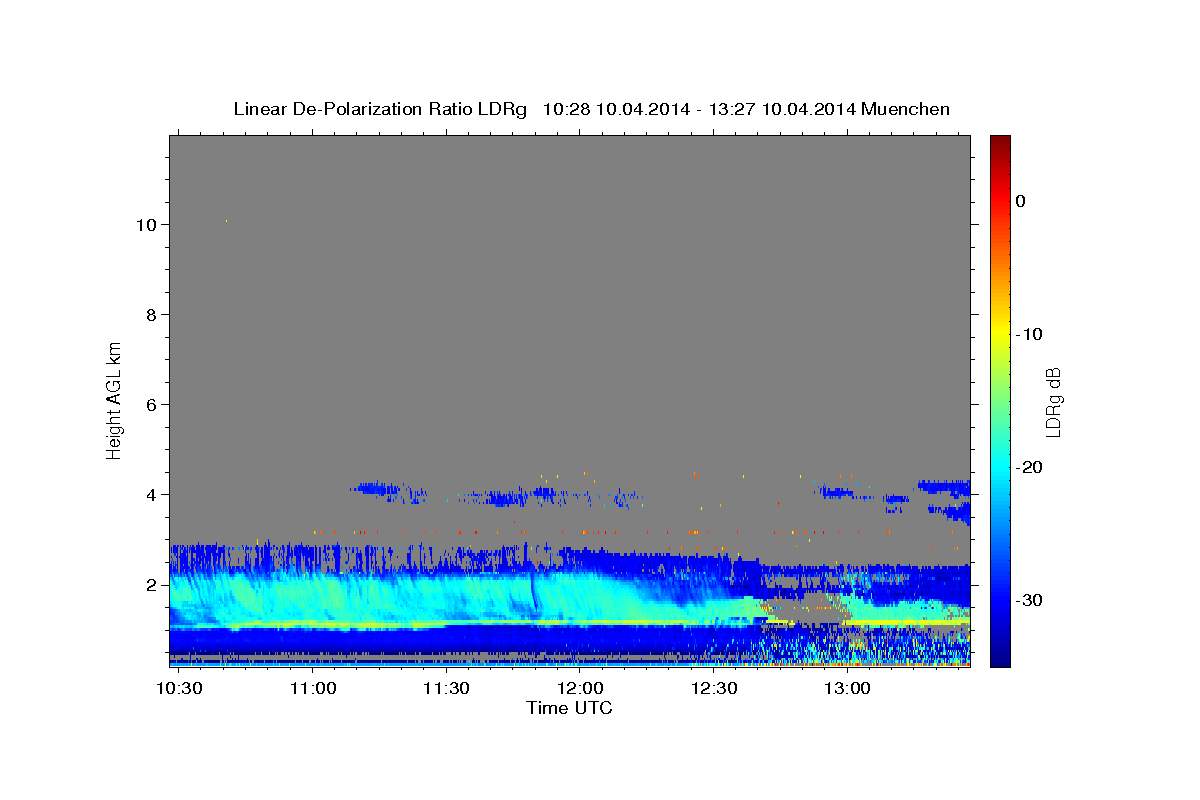Click the height tick label 2

(152, 585)
